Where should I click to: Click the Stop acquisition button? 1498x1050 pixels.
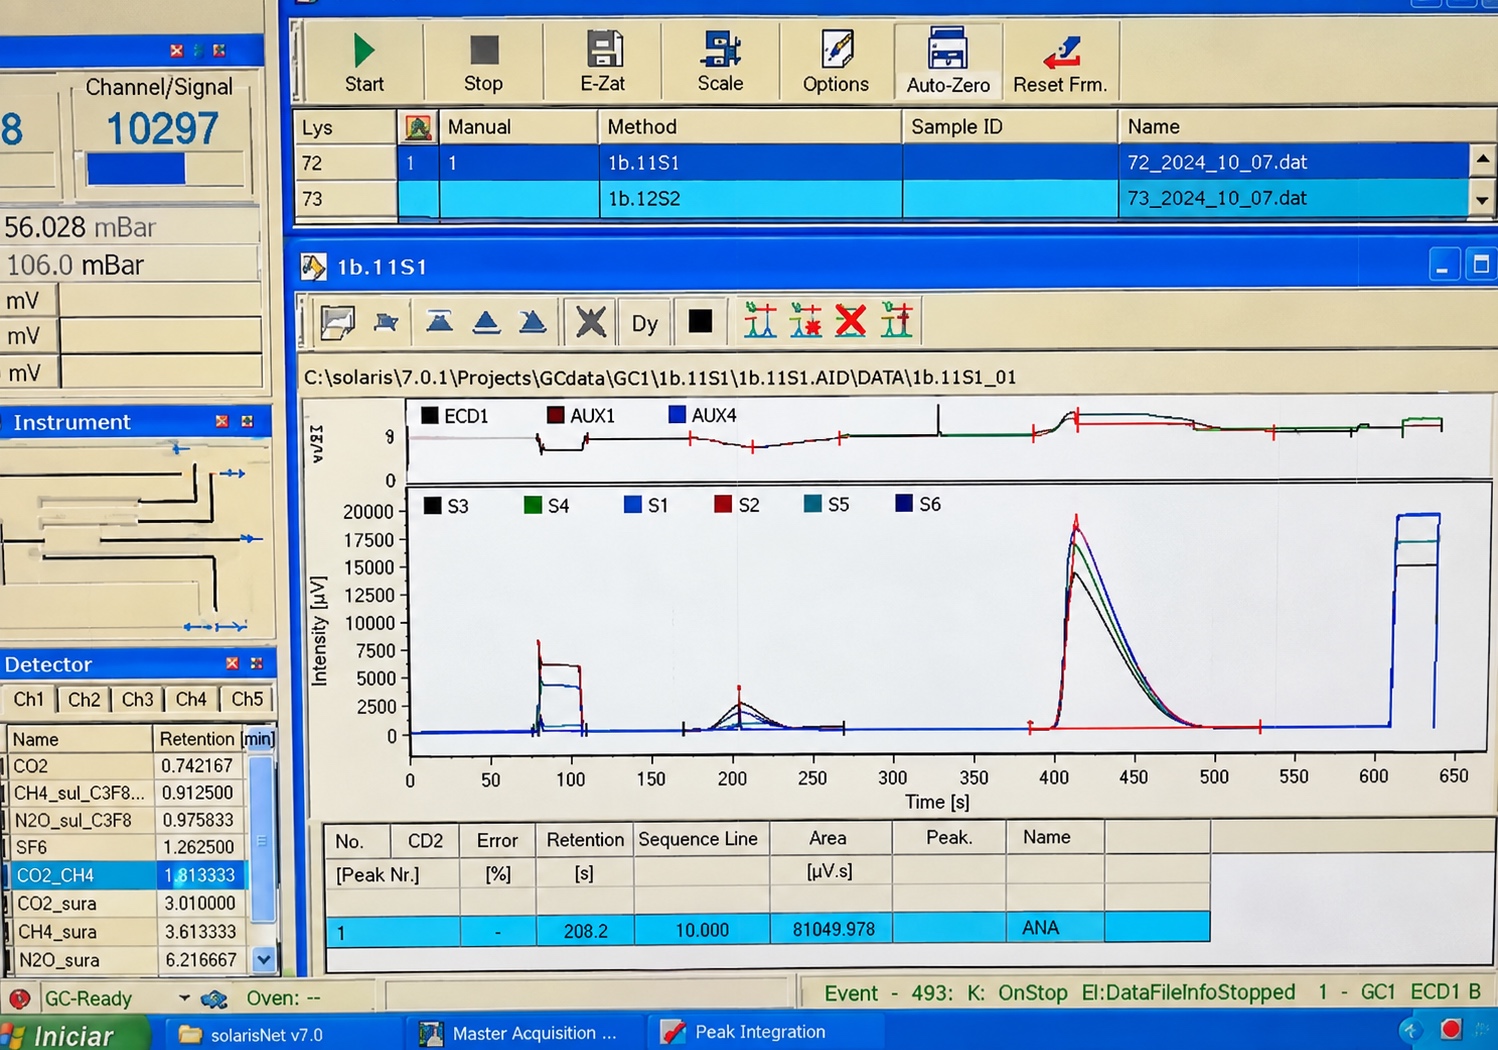pos(483,62)
